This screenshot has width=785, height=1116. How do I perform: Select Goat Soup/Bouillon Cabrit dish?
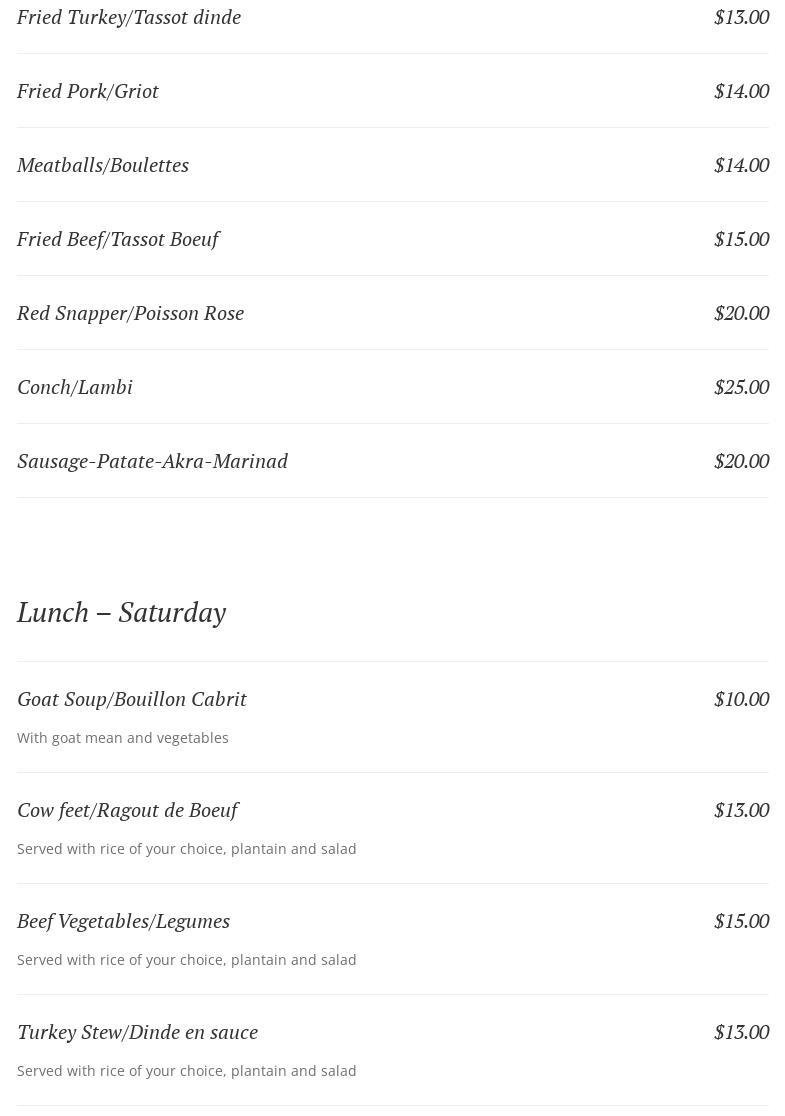[x=132, y=699]
